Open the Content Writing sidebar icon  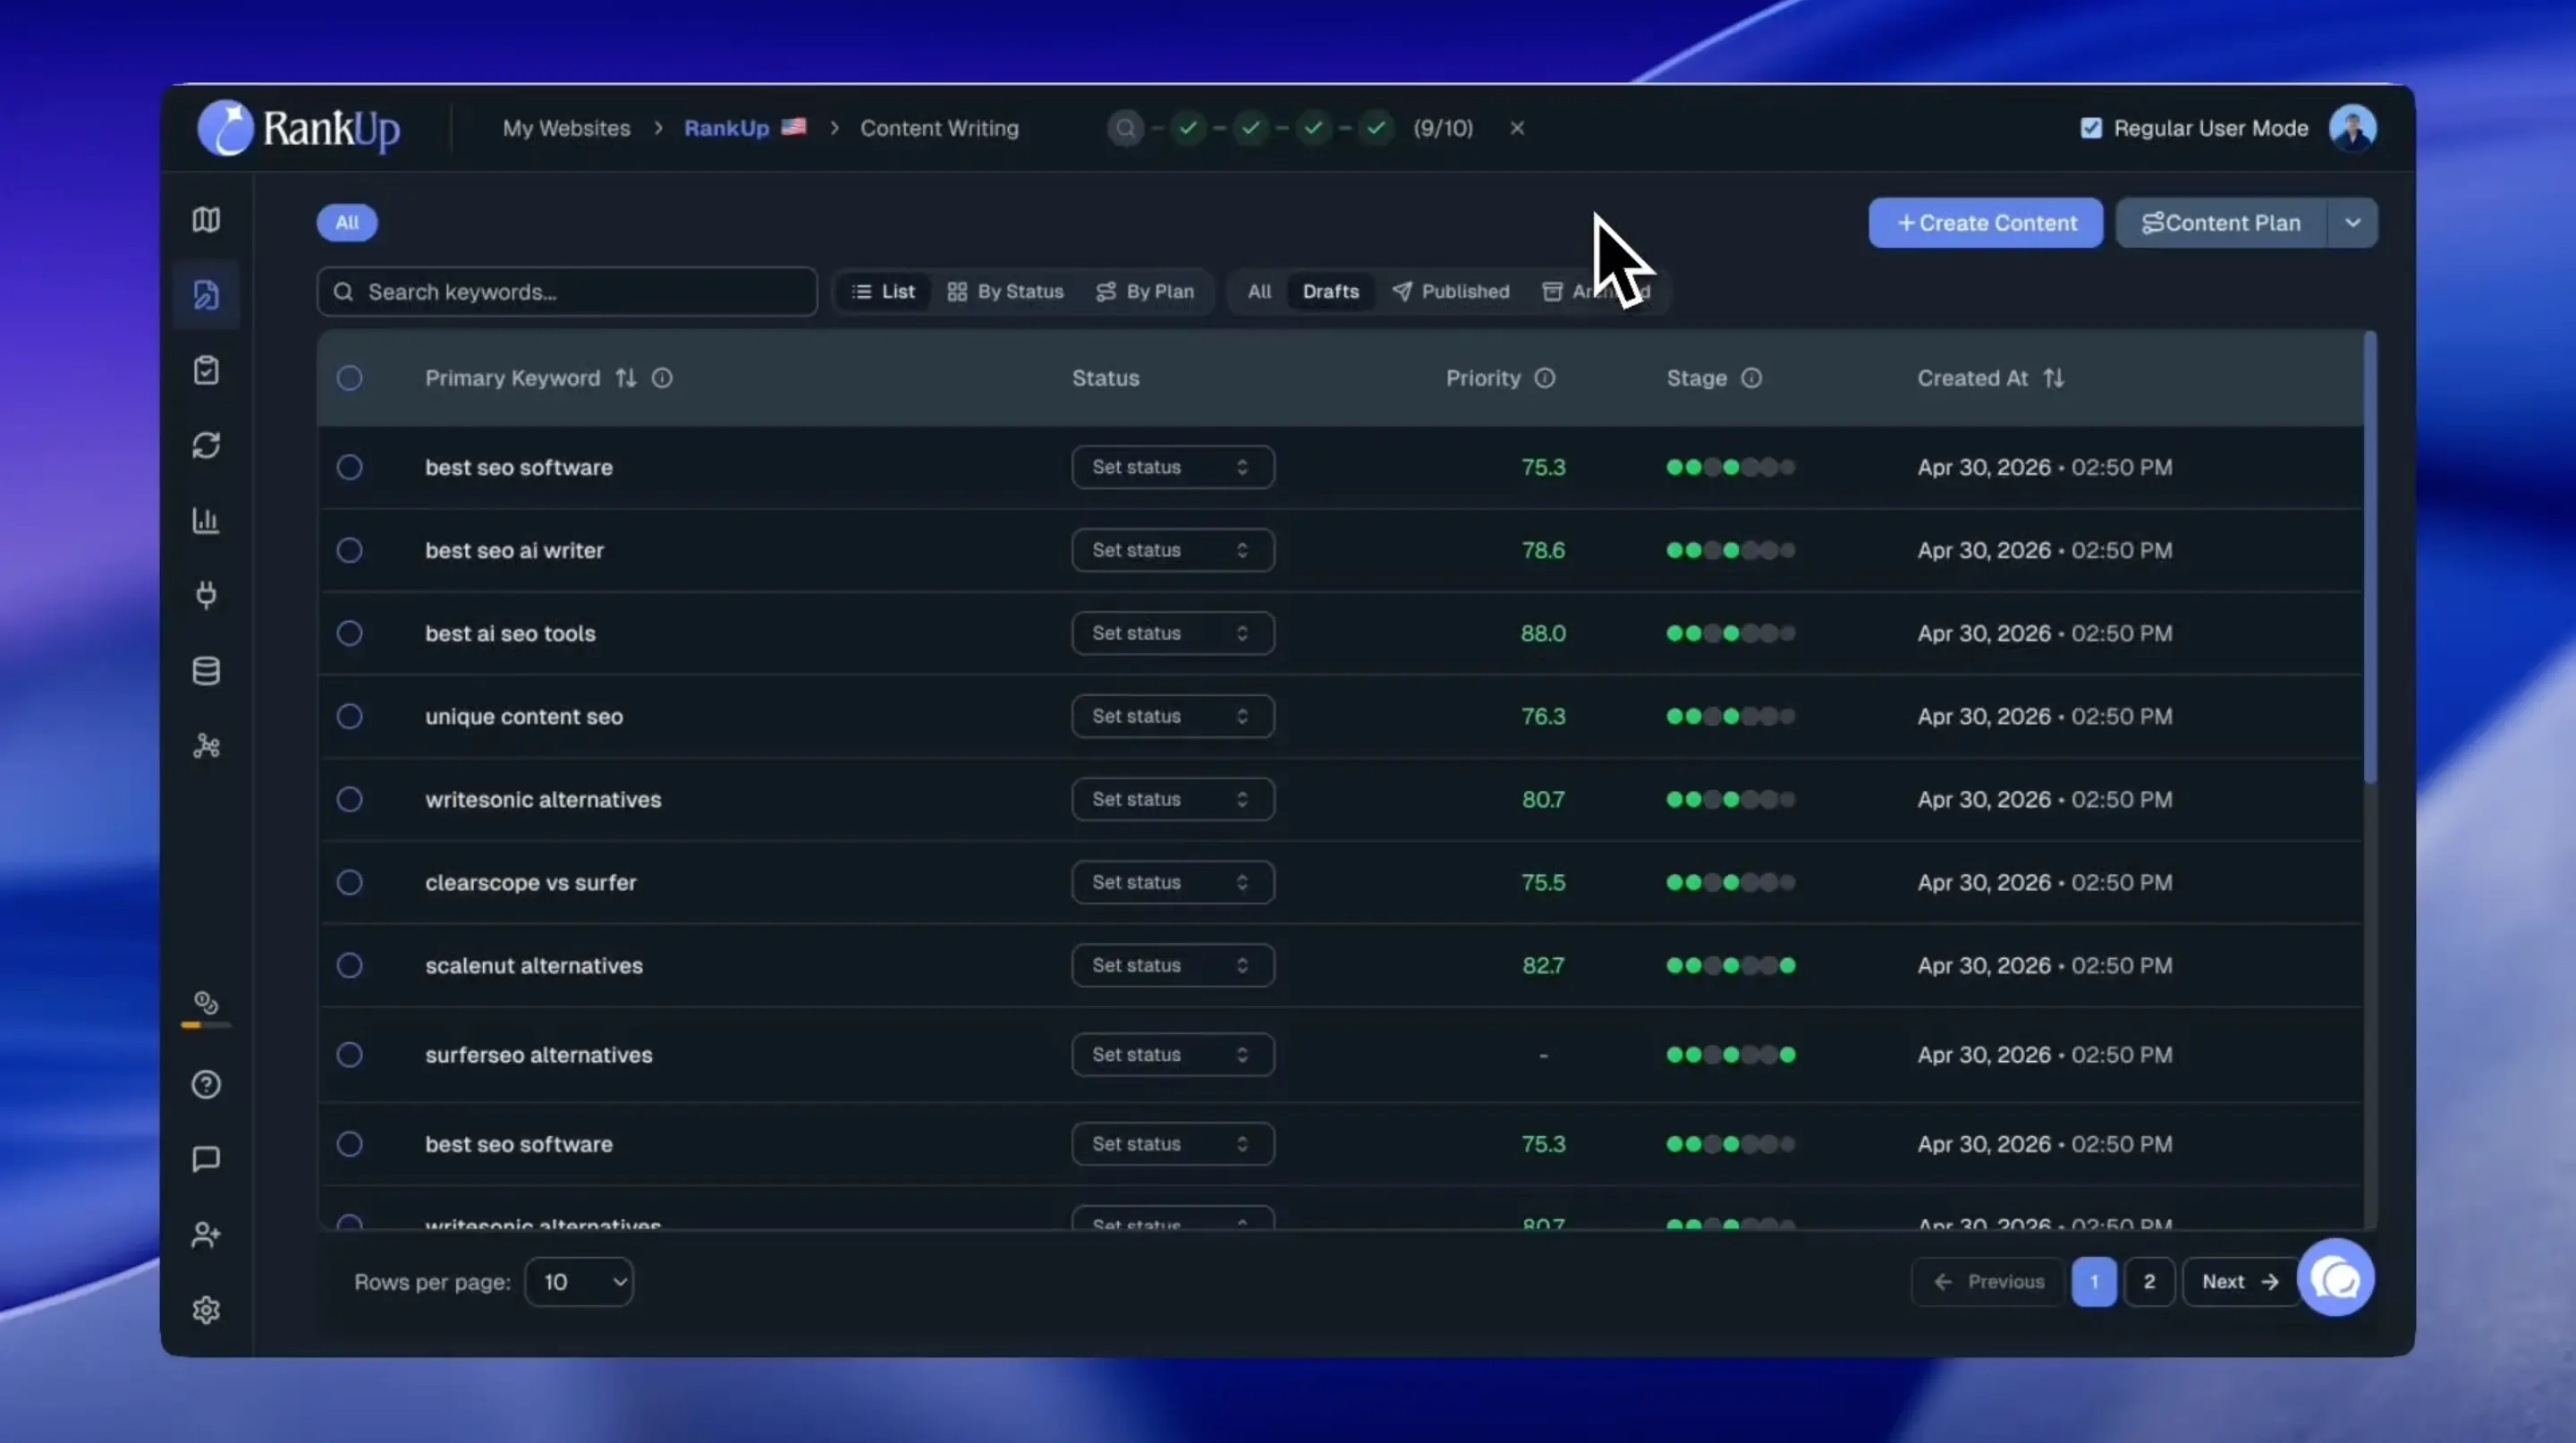tap(206, 295)
